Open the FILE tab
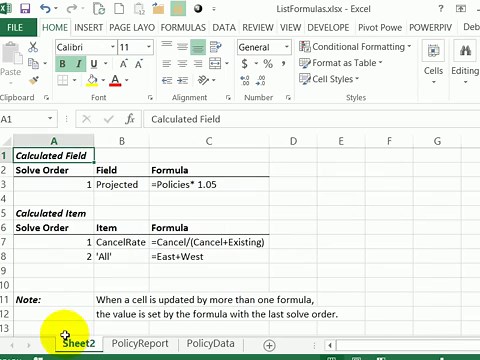This screenshot has width=480, height=360. [x=15, y=27]
